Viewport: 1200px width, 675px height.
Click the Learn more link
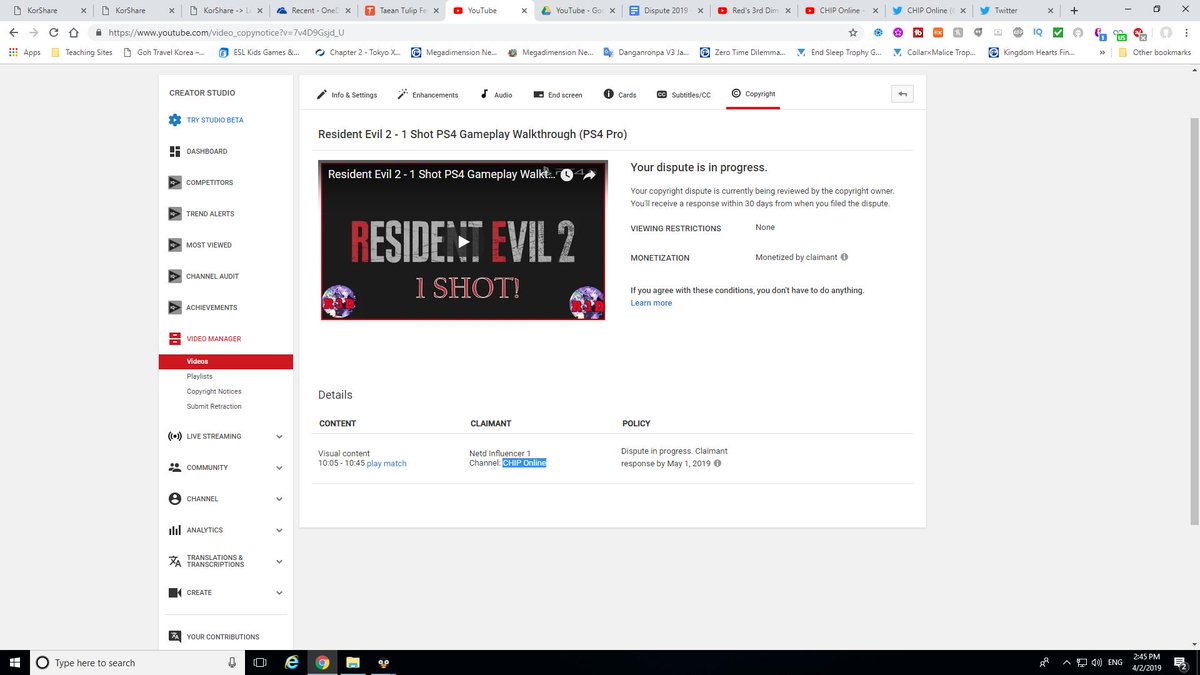point(651,303)
